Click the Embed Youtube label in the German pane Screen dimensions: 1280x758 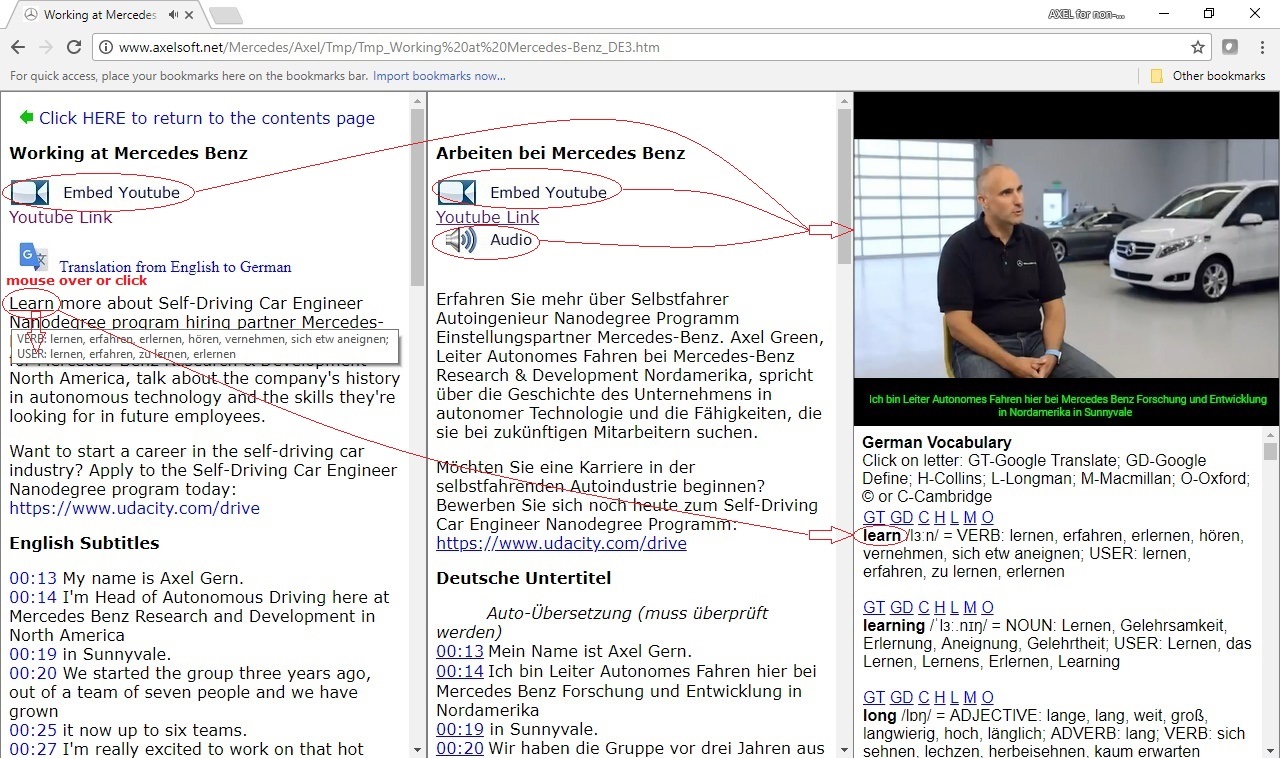tap(548, 193)
